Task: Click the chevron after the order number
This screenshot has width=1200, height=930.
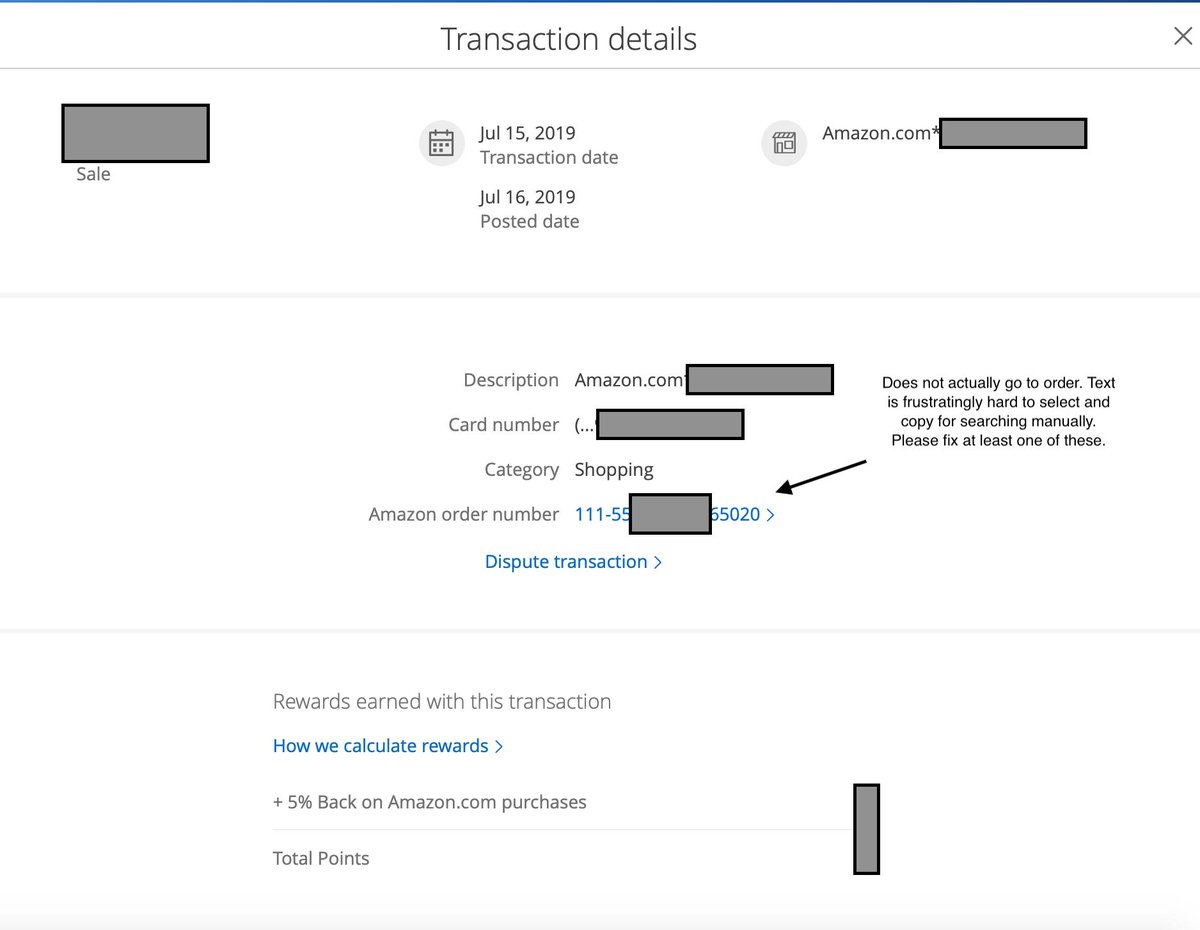Action: click(x=770, y=515)
